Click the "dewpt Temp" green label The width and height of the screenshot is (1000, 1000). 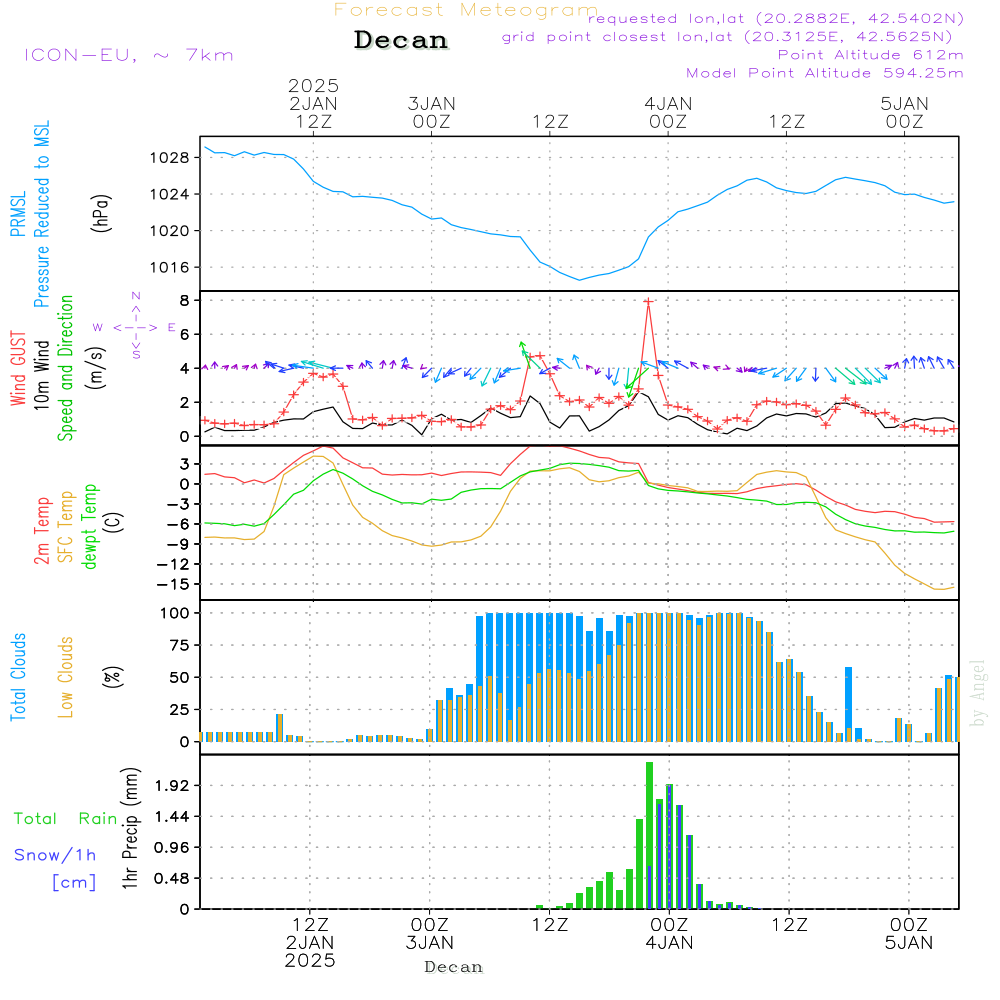[89, 526]
